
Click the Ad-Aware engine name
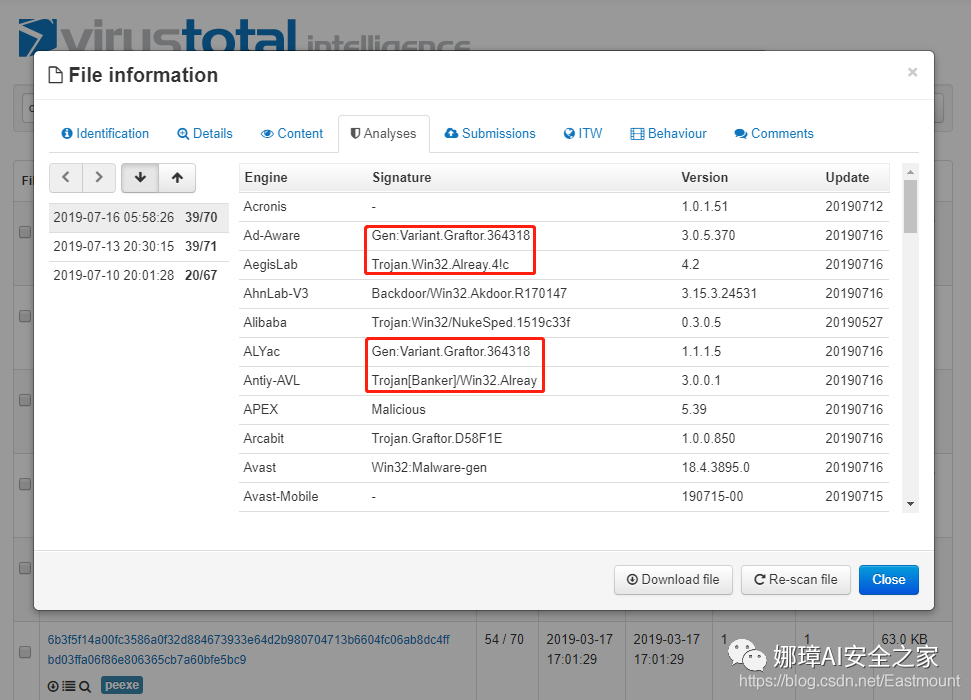[x=271, y=236]
